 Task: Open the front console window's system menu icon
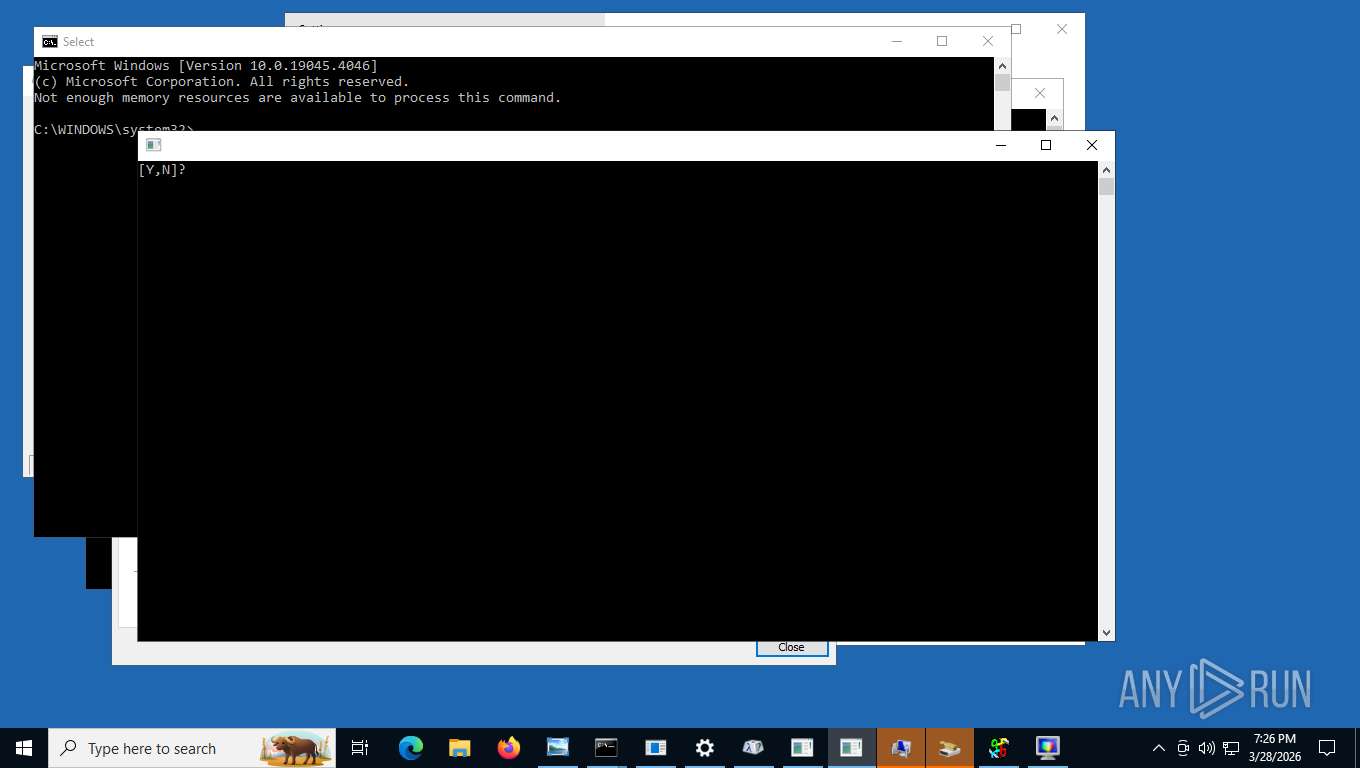(x=154, y=145)
